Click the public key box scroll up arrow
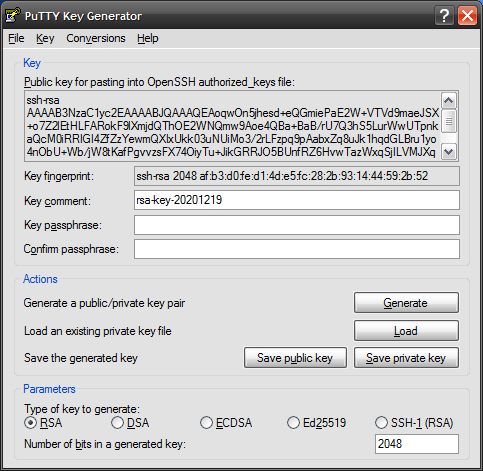This screenshot has height=471, width=483. point(449,100)
